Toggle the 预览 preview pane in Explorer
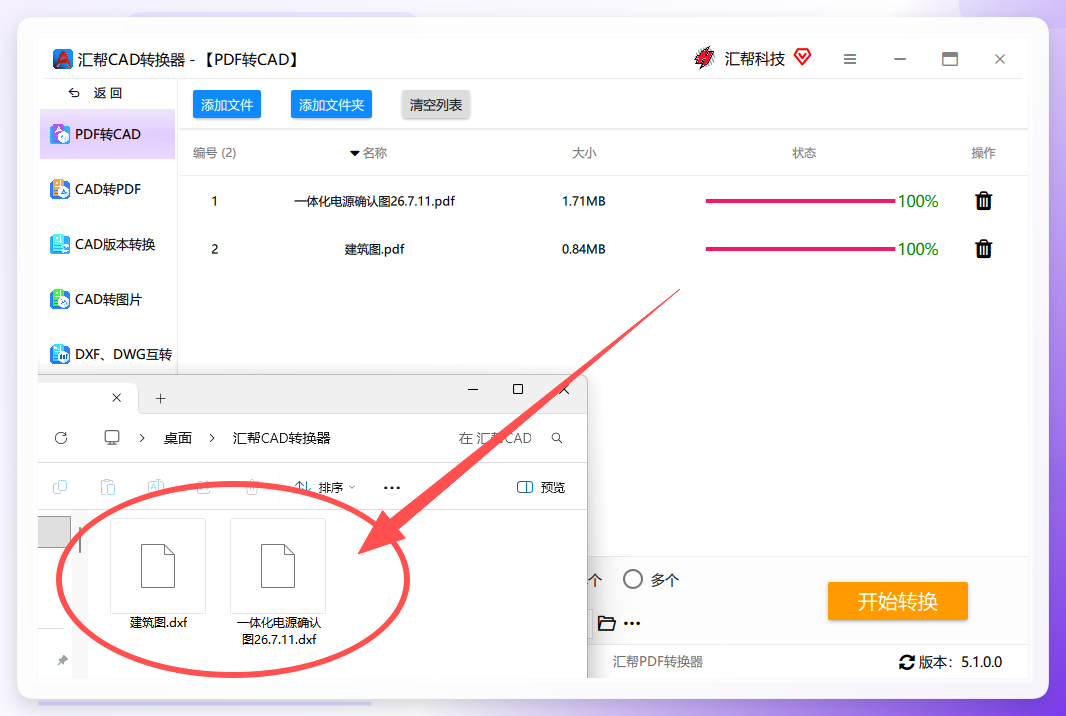The width and height of the screenshot is (1066, 716). click(540, 488)
